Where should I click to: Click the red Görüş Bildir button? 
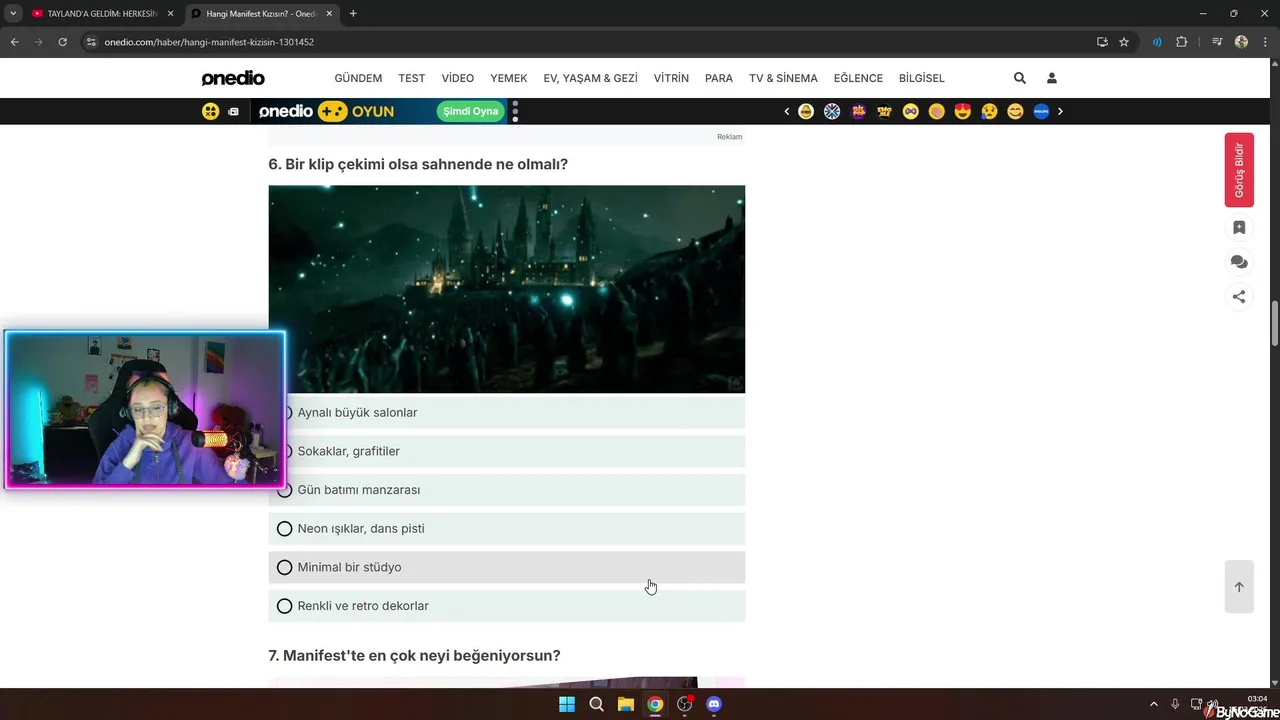tap(1239, 170)
